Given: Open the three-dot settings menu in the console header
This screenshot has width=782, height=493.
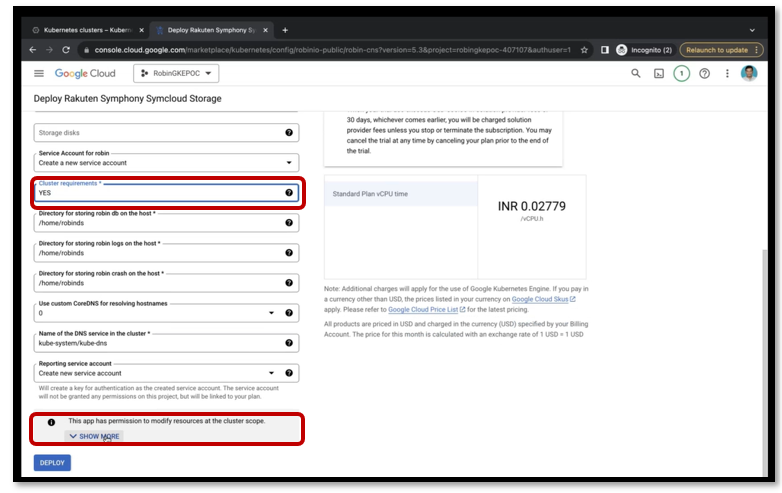Looking at the screenshot, I should point(727,73).
